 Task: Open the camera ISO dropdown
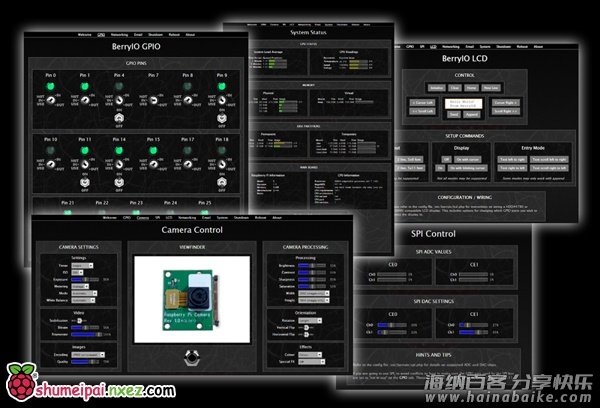click(77, 272)
